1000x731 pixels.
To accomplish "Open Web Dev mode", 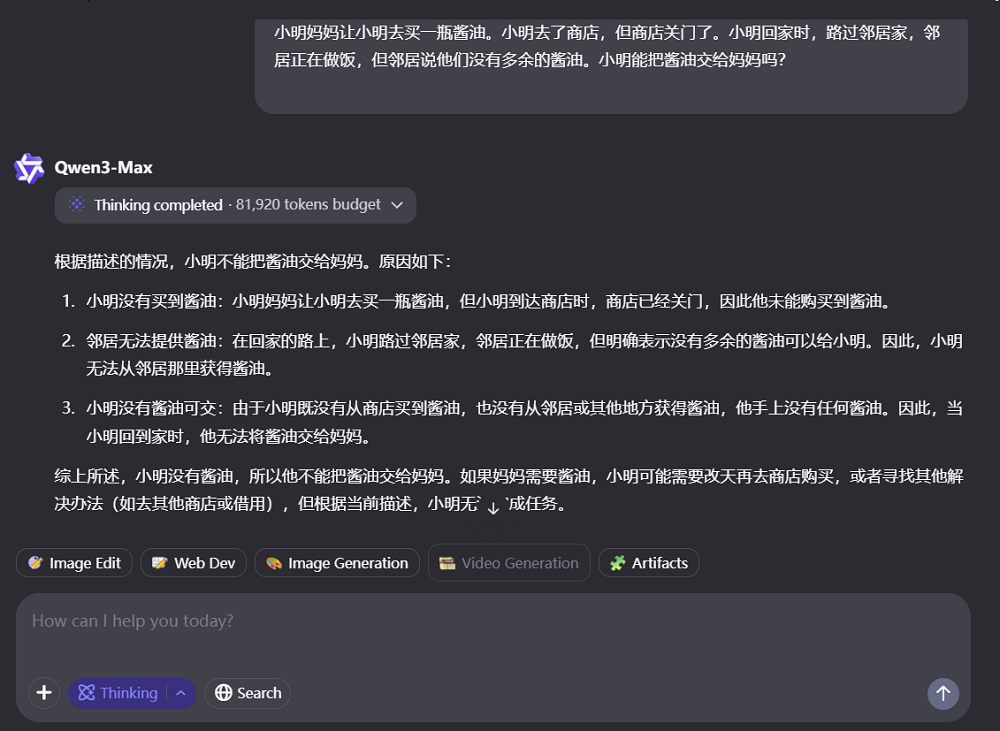I will tap(193, 563).
